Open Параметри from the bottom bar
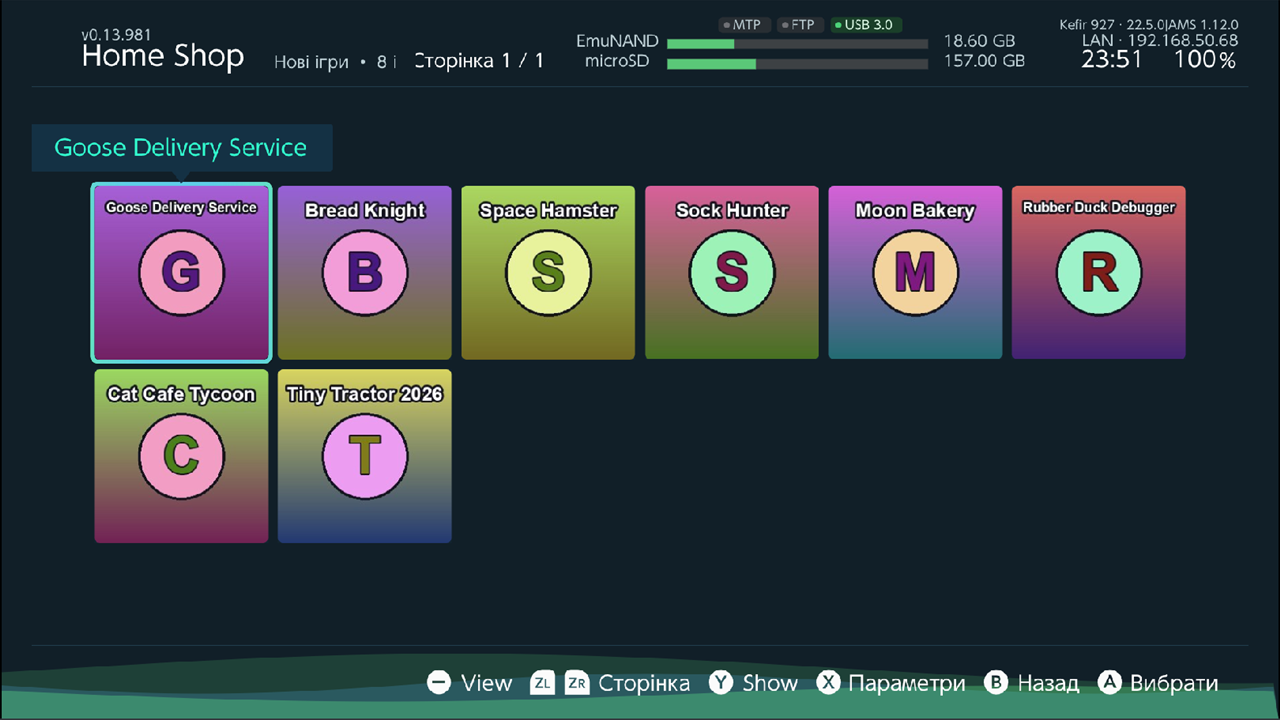 [907, 684]
